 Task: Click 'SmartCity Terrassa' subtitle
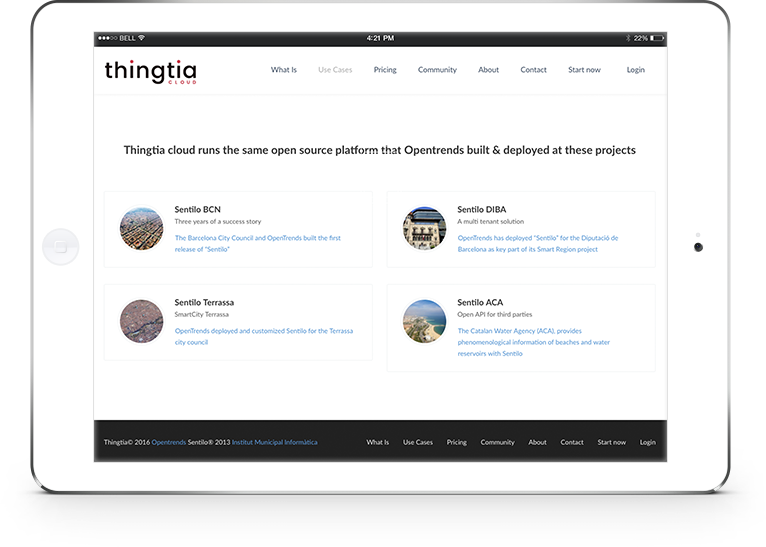202,315
